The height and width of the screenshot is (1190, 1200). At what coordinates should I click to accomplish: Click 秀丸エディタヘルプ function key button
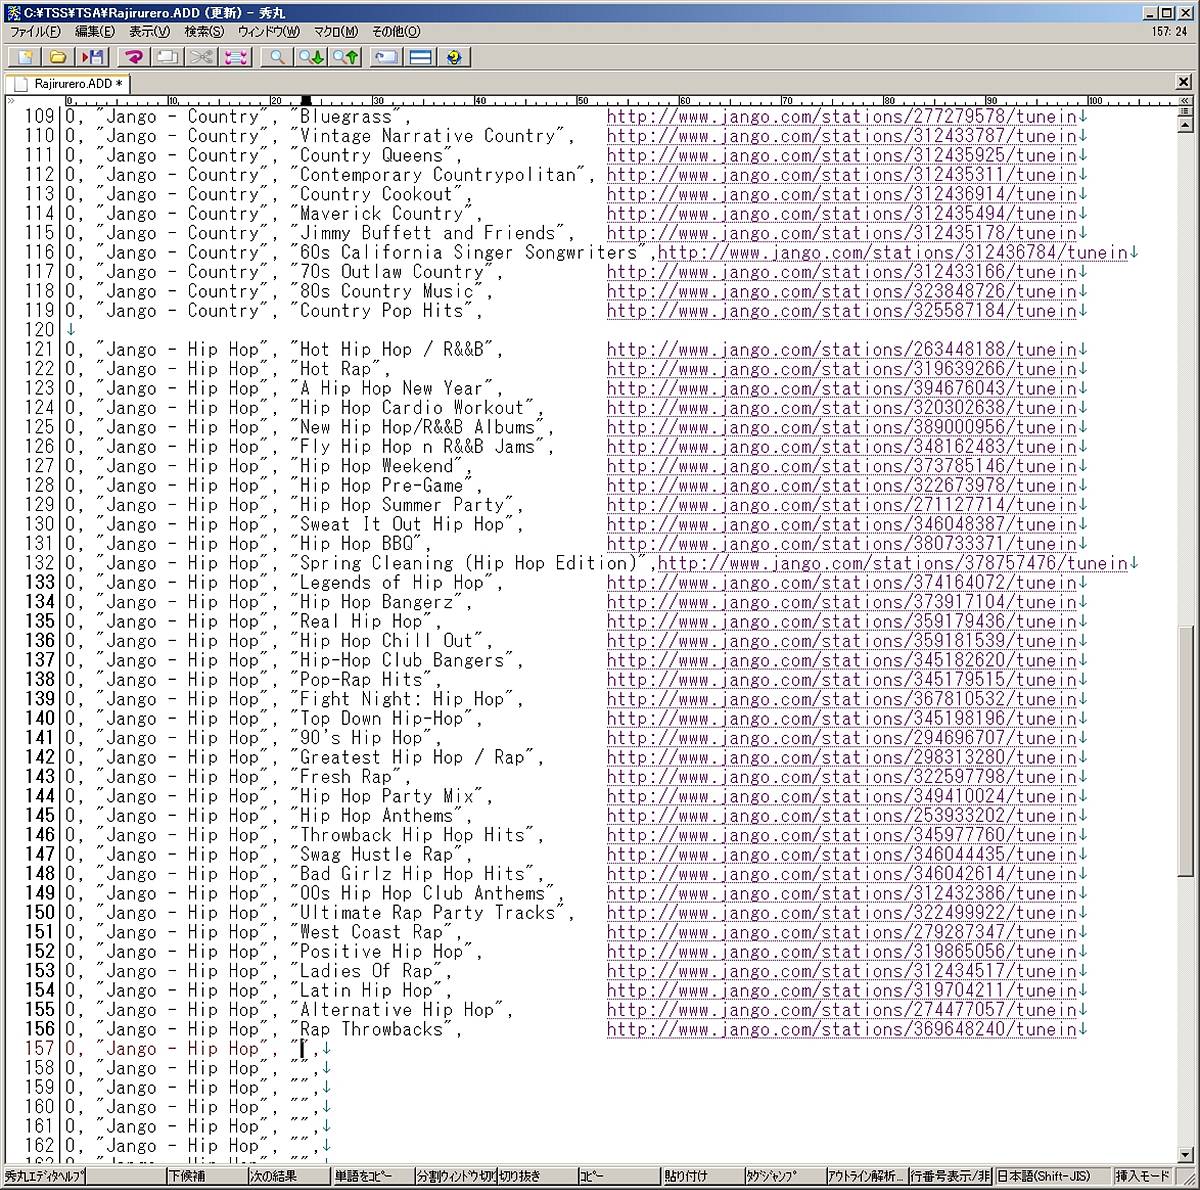tap(44, 1176)
